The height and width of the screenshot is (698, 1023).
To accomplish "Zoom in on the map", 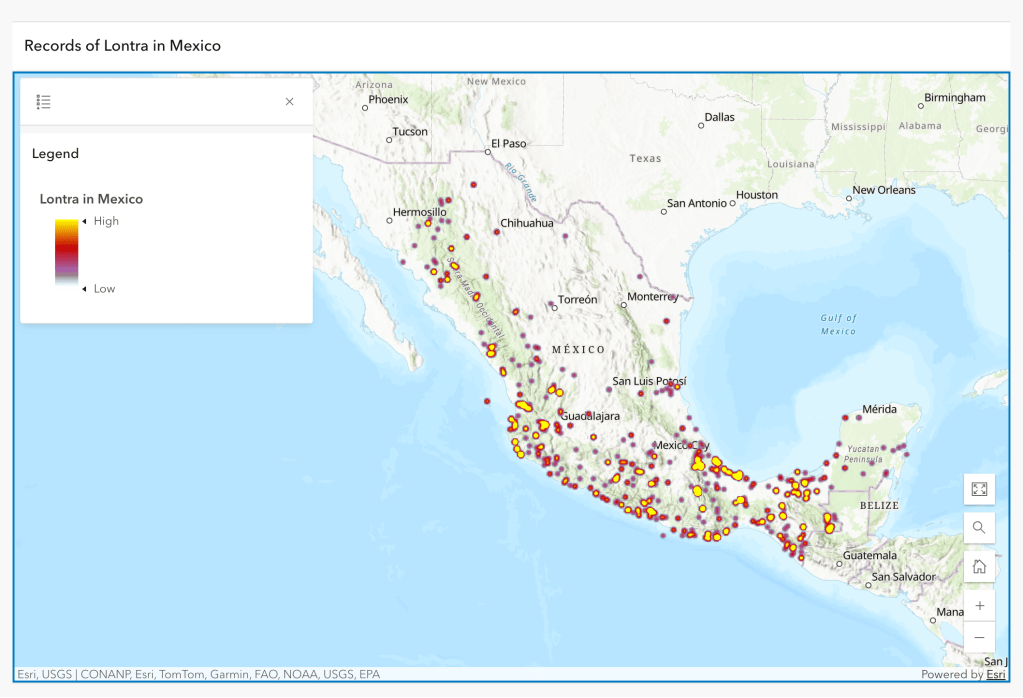I will [979, 606].
